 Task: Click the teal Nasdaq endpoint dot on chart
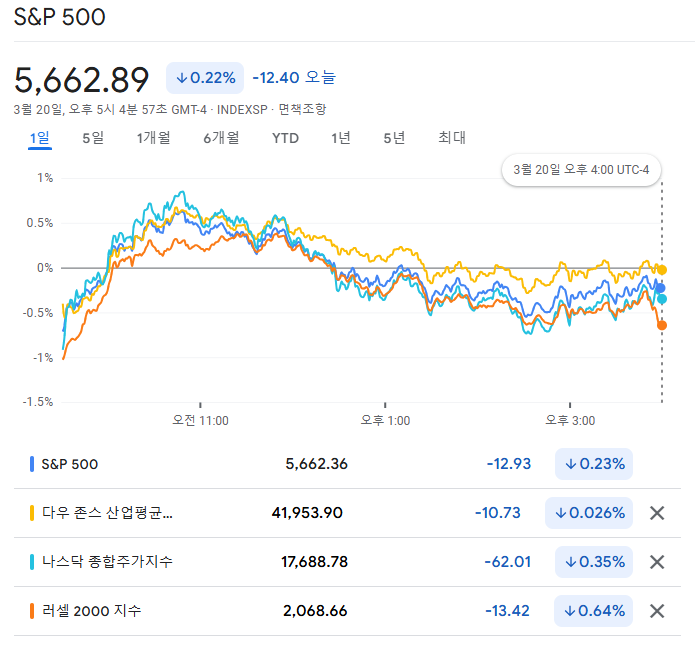662,299
